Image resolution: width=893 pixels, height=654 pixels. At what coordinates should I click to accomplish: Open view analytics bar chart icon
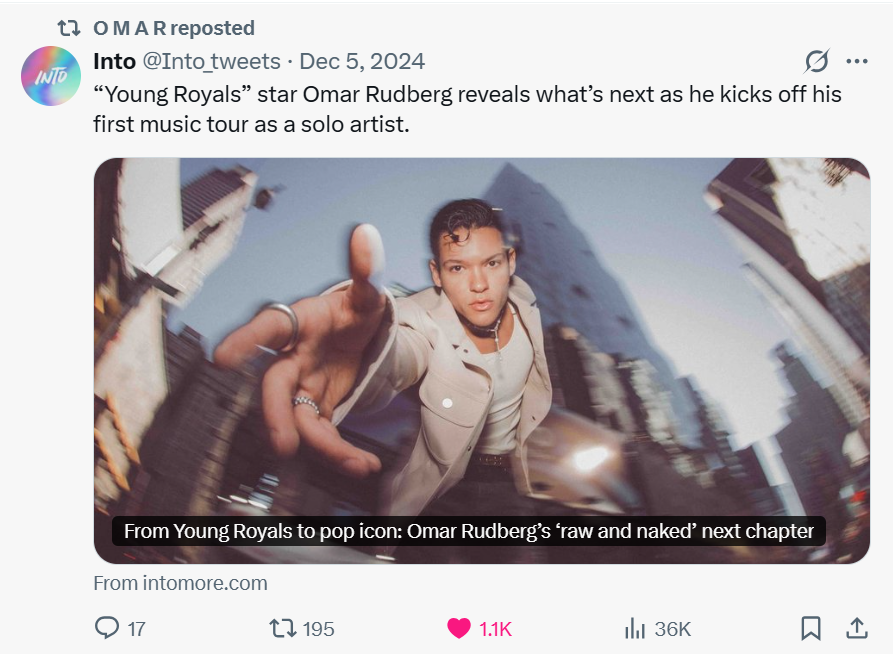coord(634,628)
